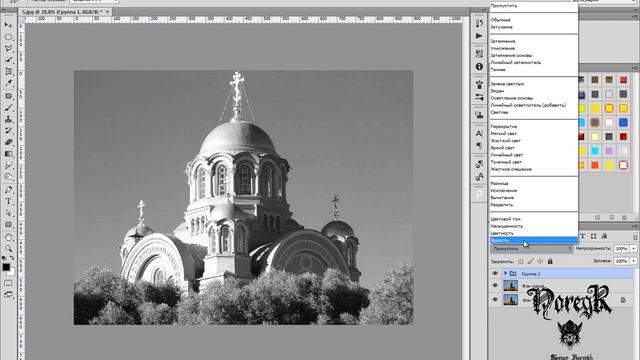Select the History Brush tool
Viewport: 640px width, 360px height.
8,131
